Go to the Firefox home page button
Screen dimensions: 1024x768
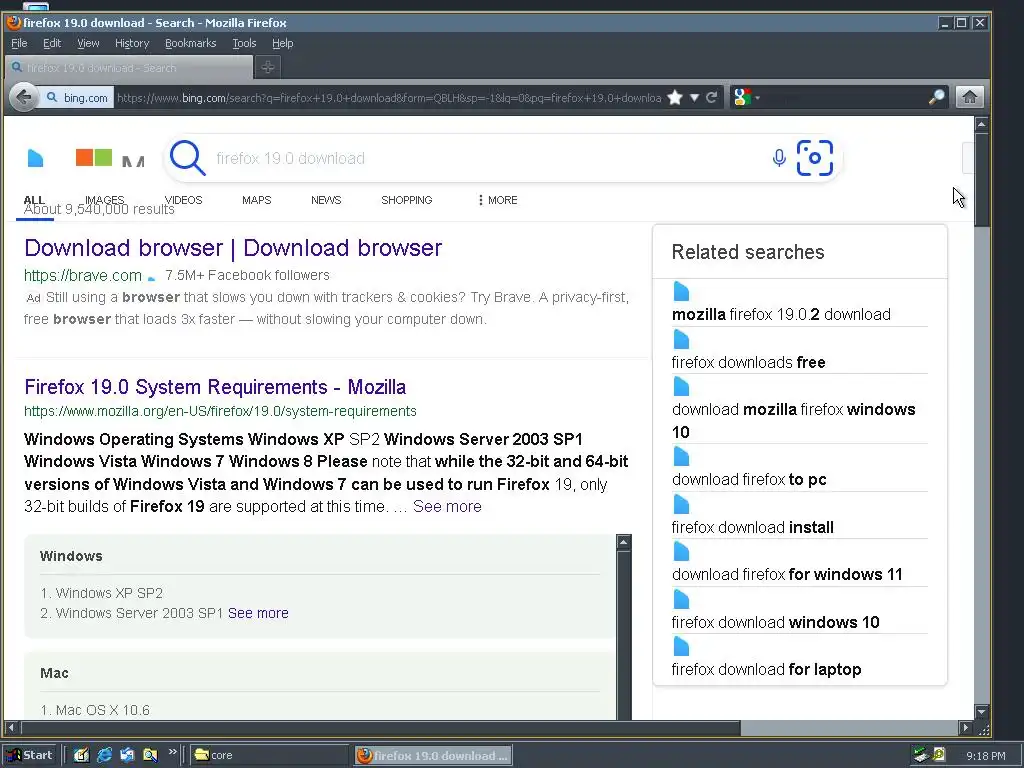pos(970,97)
